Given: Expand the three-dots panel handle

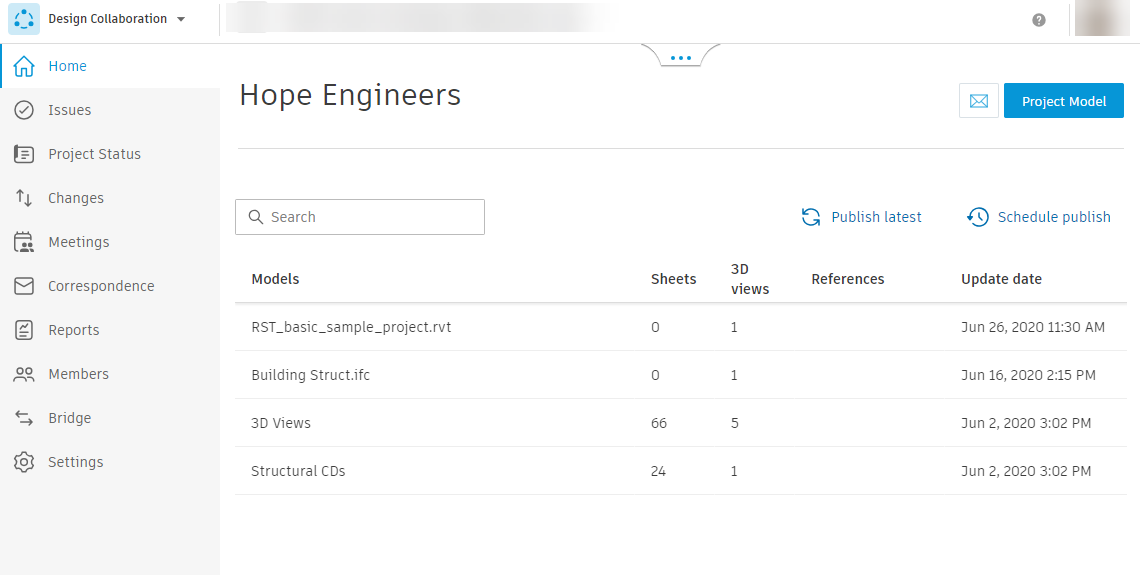Looking at the screenshot, I should tap(681, 58).
